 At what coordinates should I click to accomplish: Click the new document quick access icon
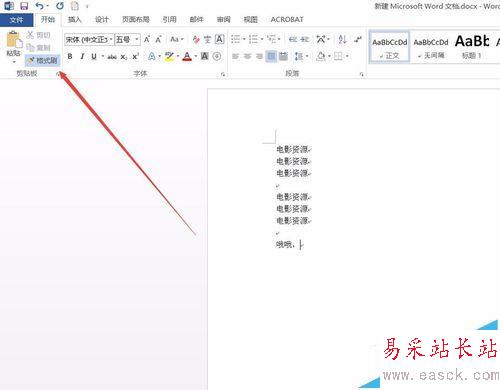75,6
